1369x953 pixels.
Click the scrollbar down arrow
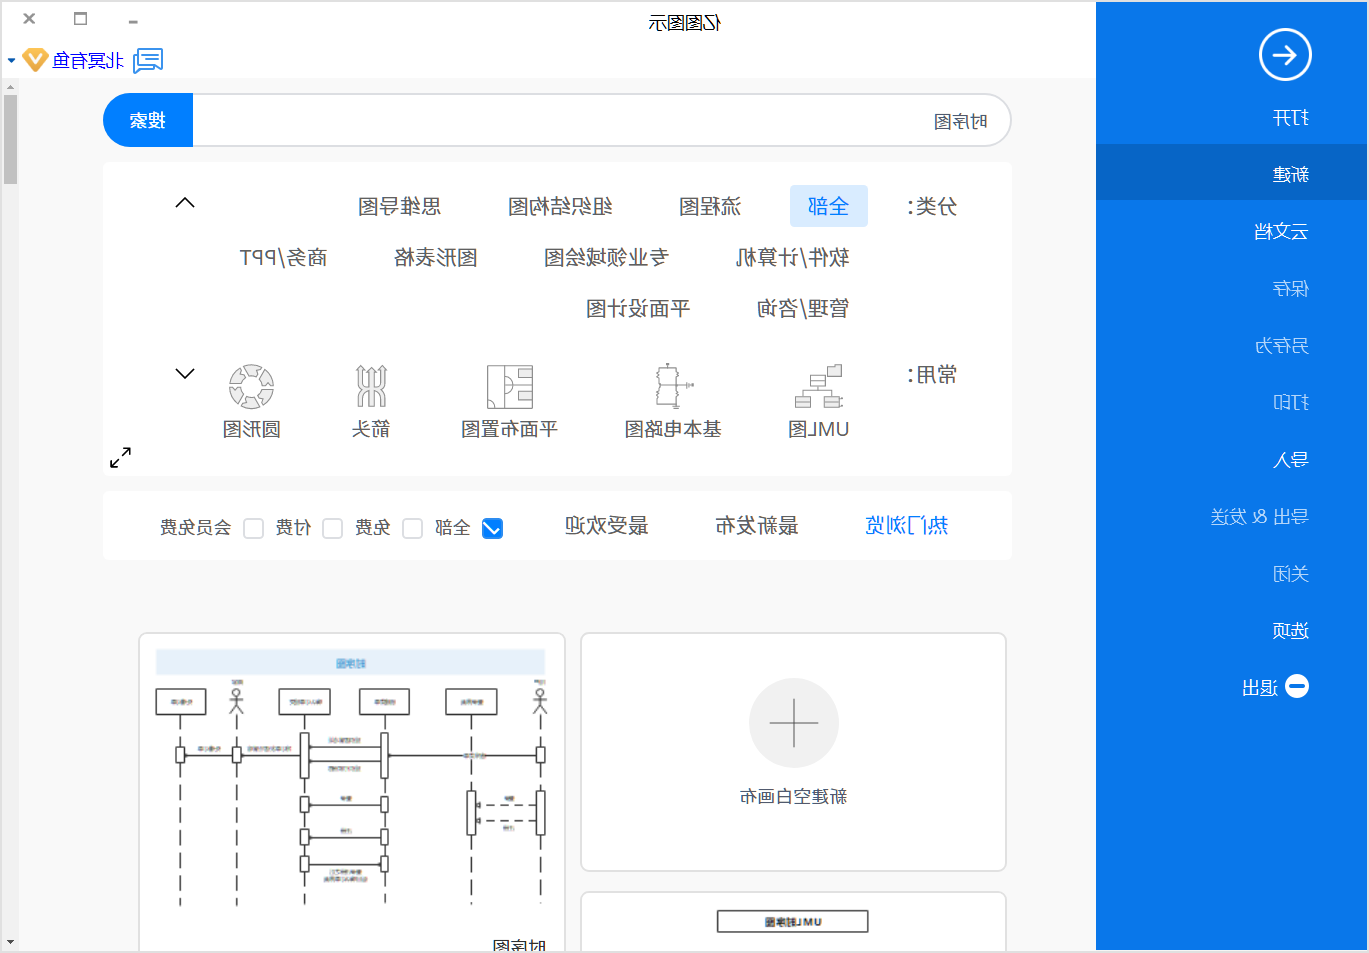[10, 942]
